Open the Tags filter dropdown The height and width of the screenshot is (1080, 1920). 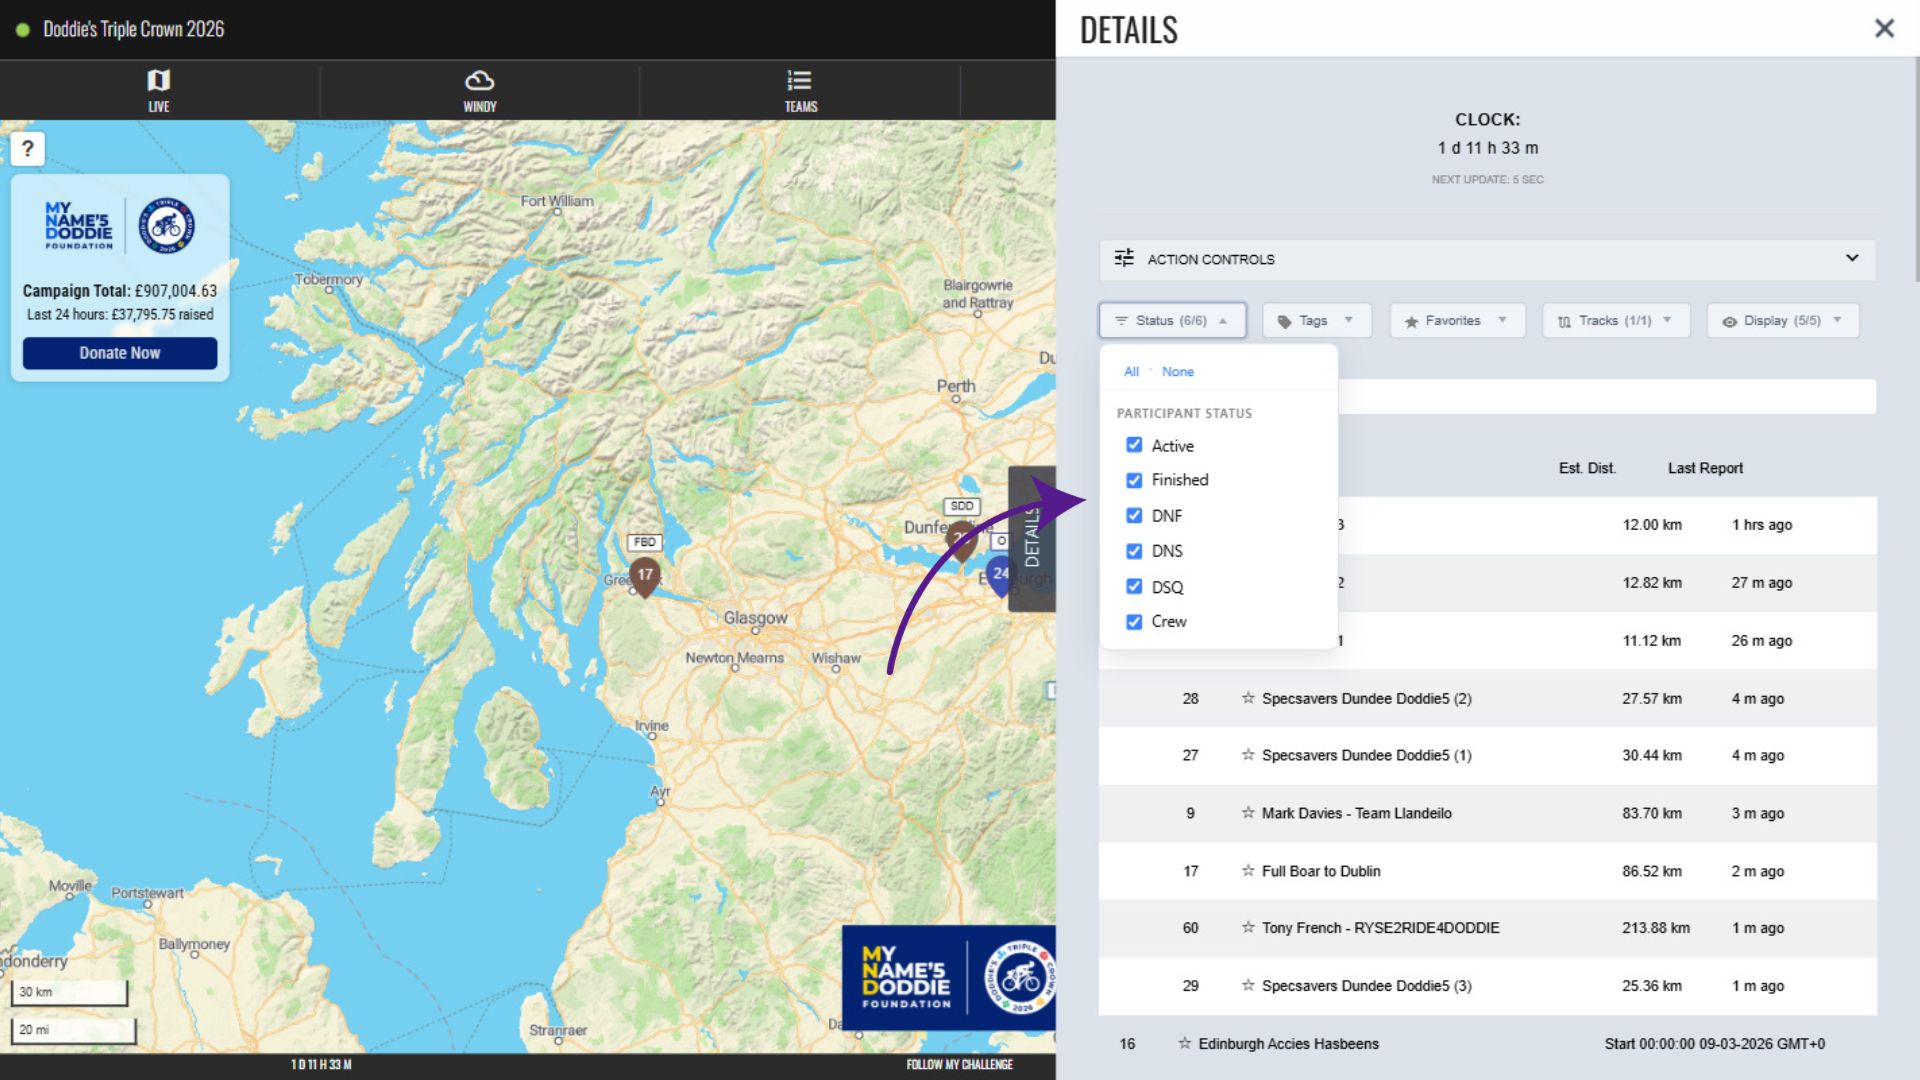[x=1316, y=321]
